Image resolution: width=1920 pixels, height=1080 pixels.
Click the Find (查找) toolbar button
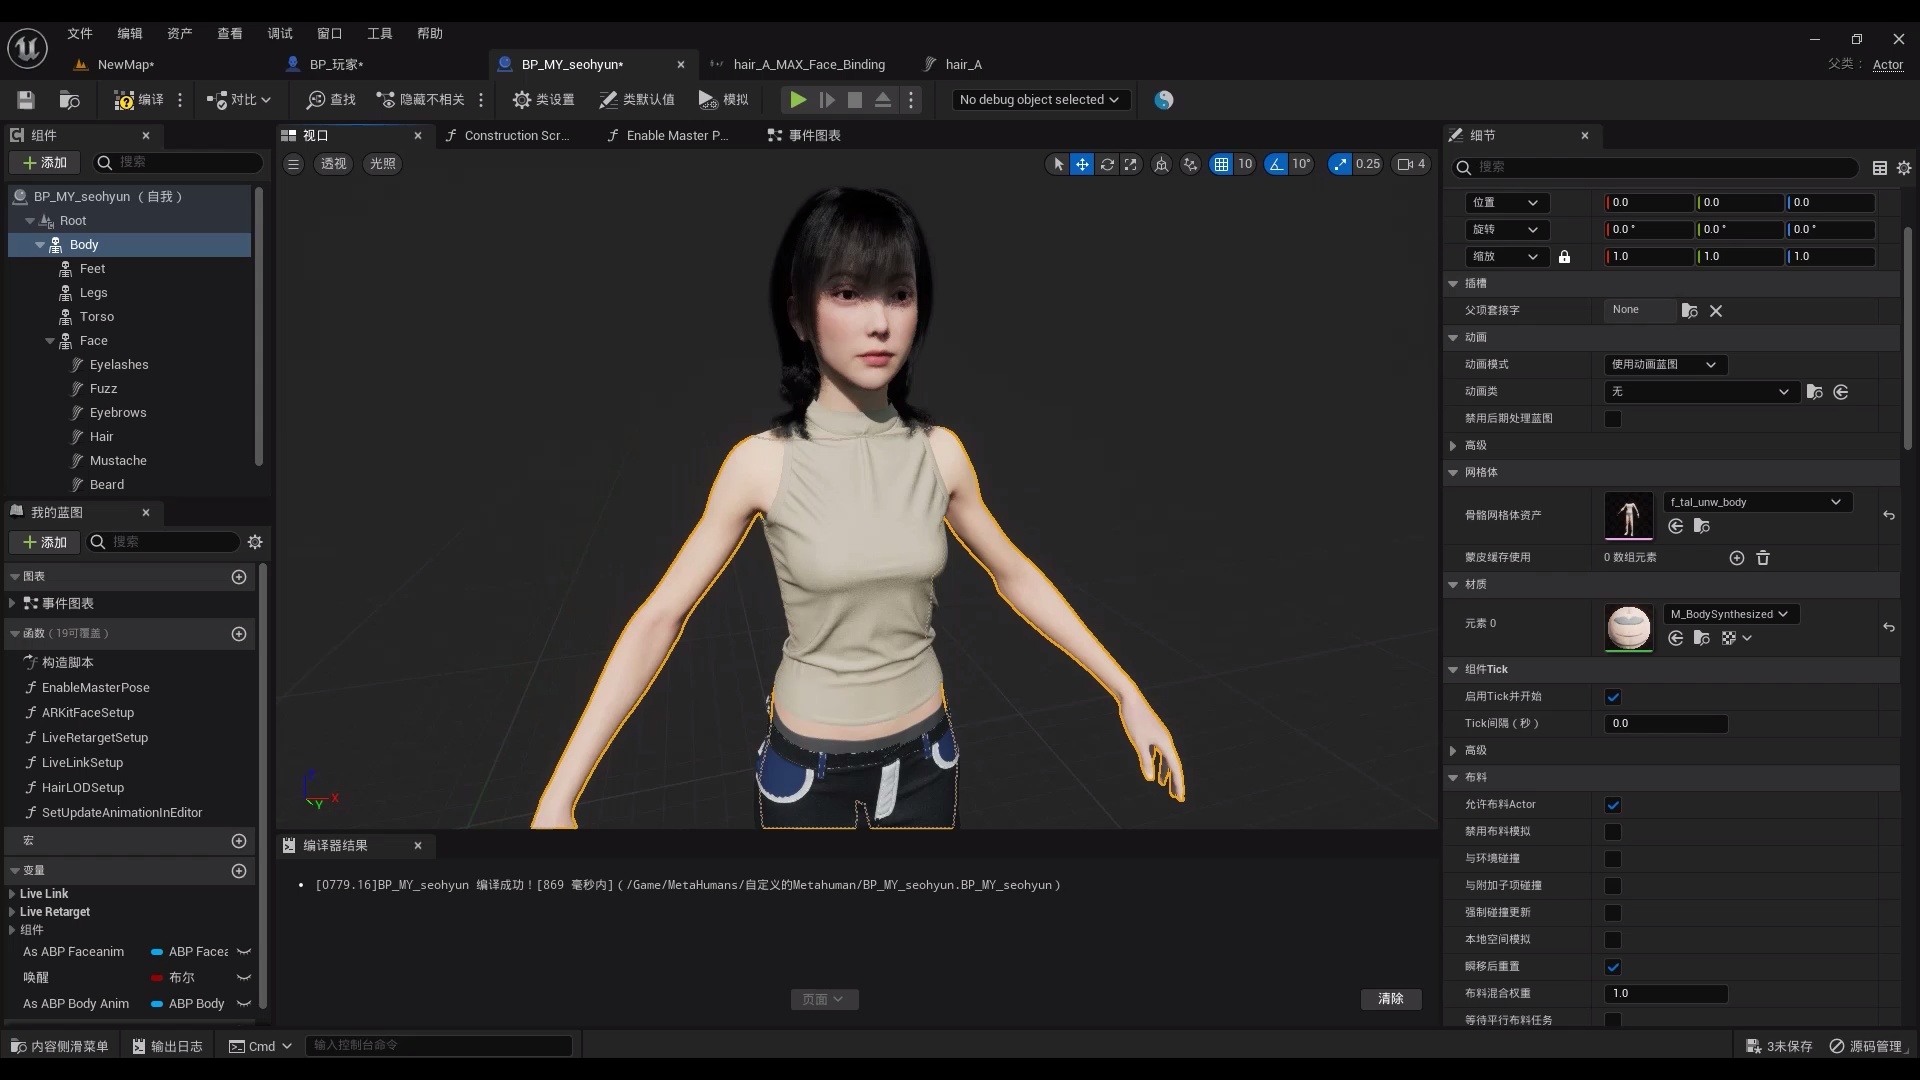[x=331, y=100]
